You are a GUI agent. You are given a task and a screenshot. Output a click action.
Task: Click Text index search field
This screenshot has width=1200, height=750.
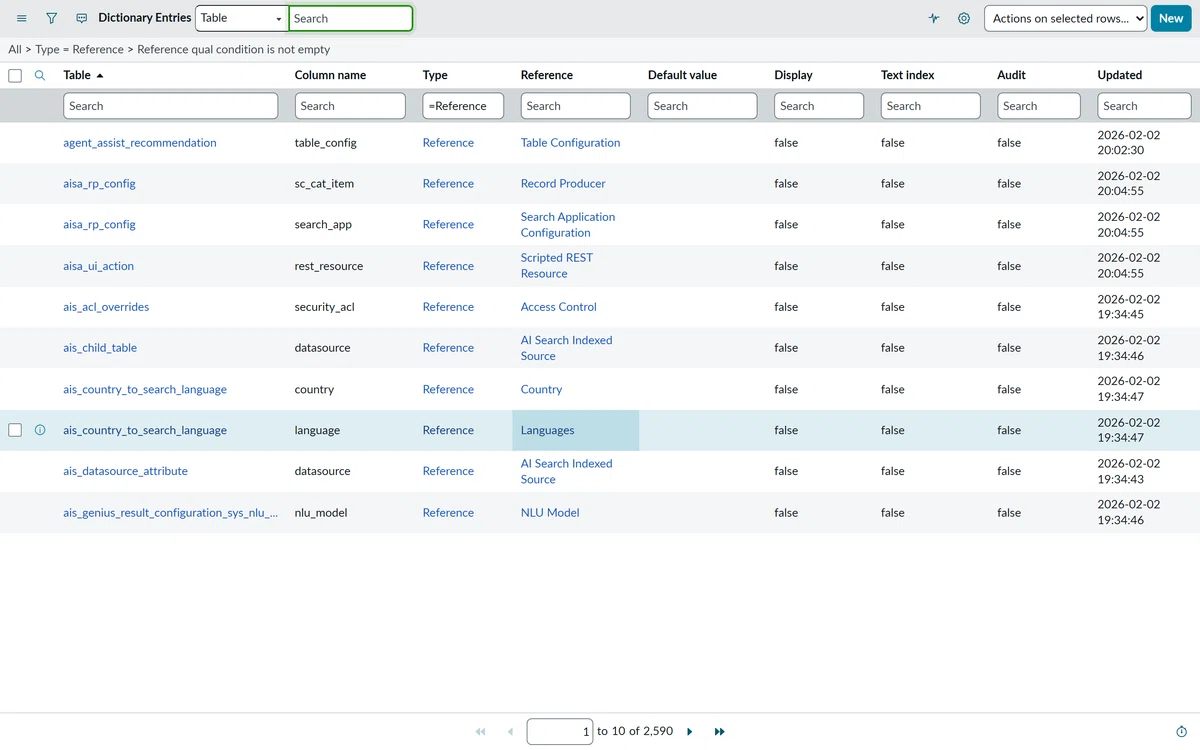[x=931, y=106]
